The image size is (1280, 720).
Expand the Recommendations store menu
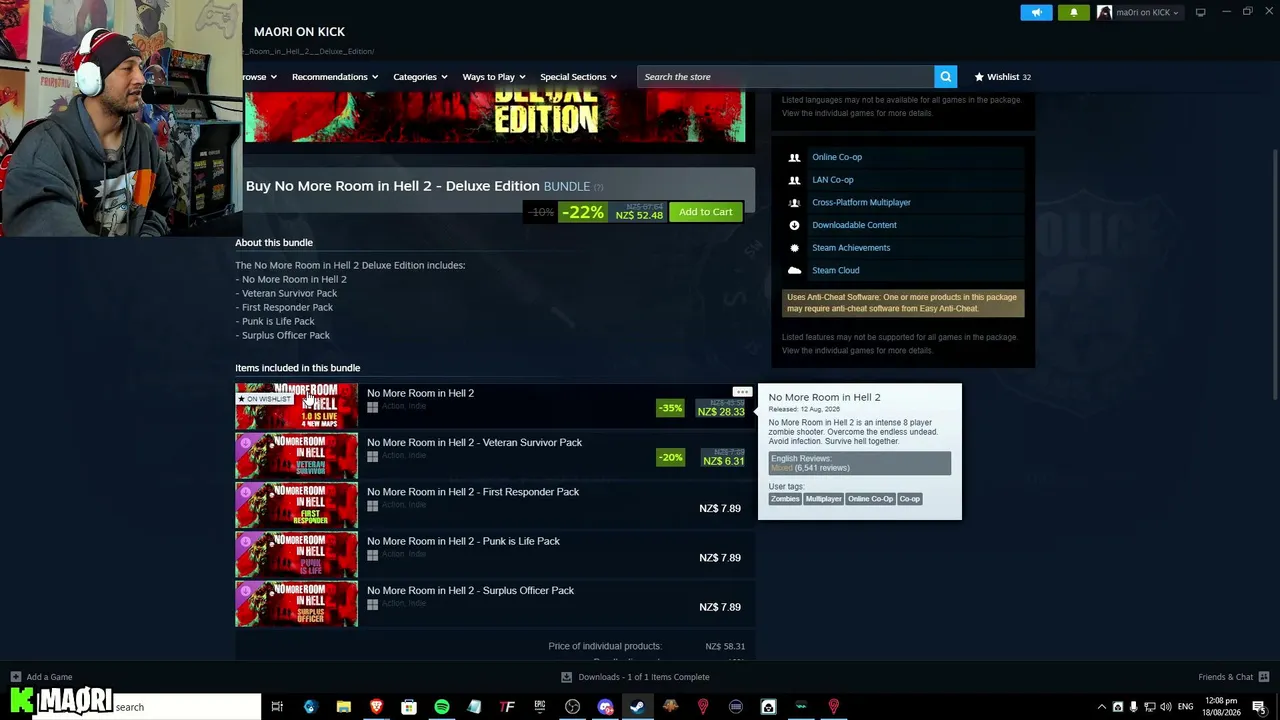click(335, 77)
